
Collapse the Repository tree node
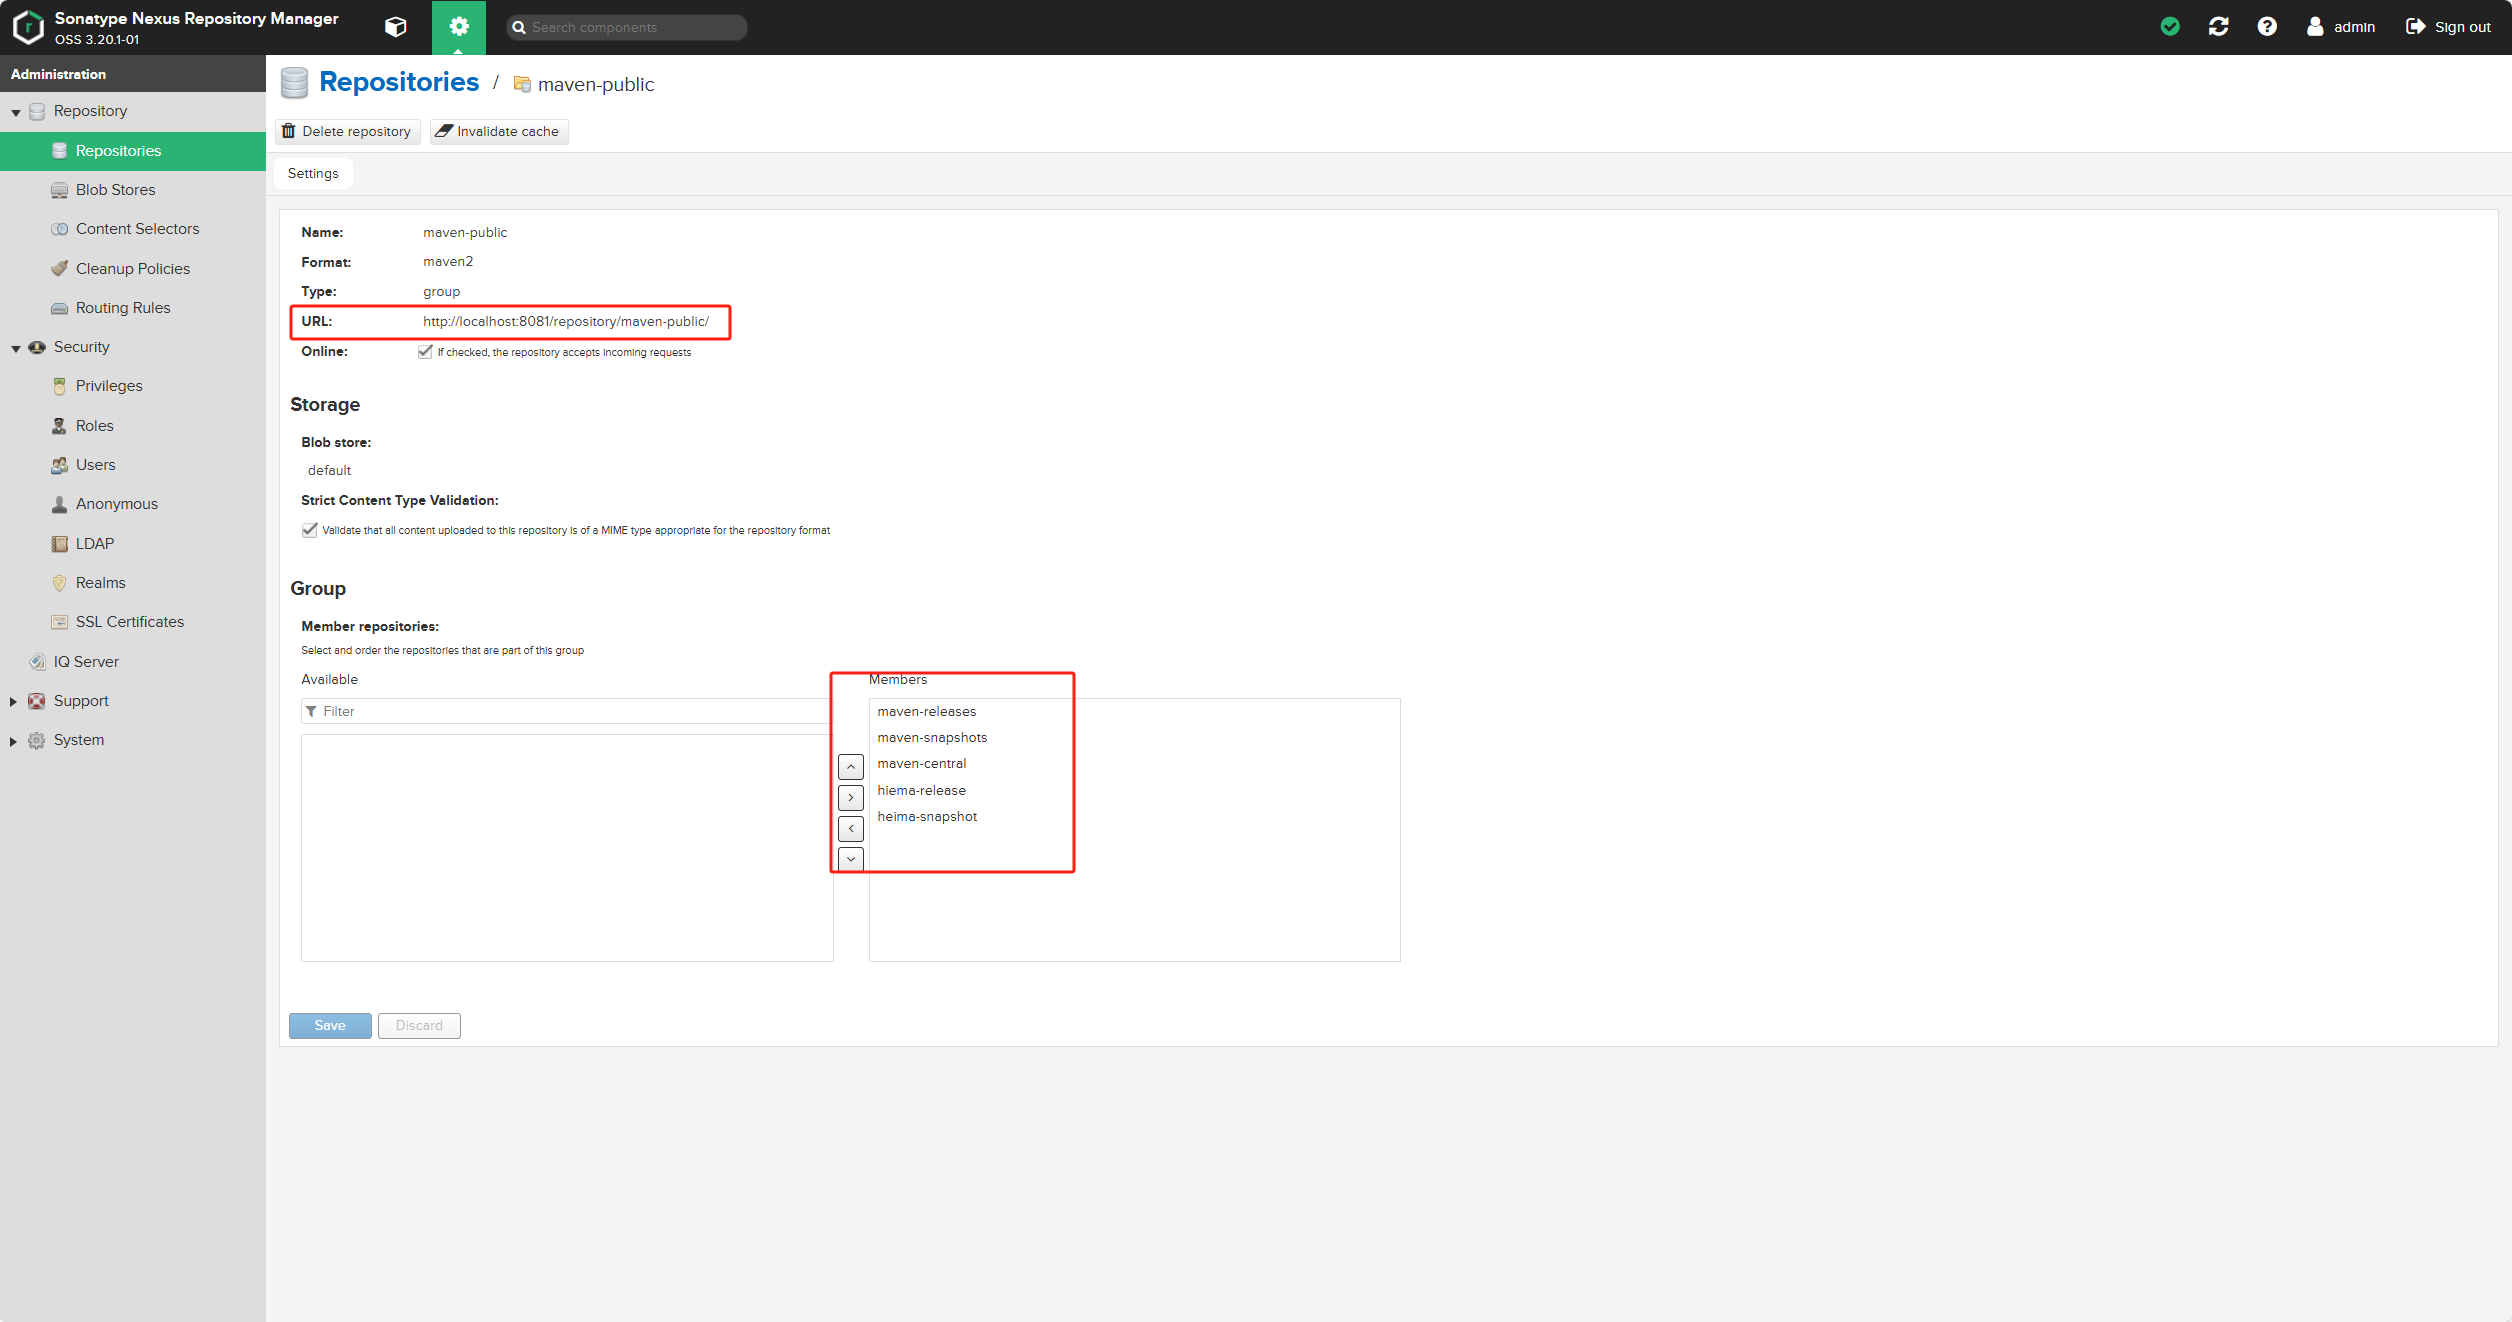pyautogui.click(x=16, y=112)
